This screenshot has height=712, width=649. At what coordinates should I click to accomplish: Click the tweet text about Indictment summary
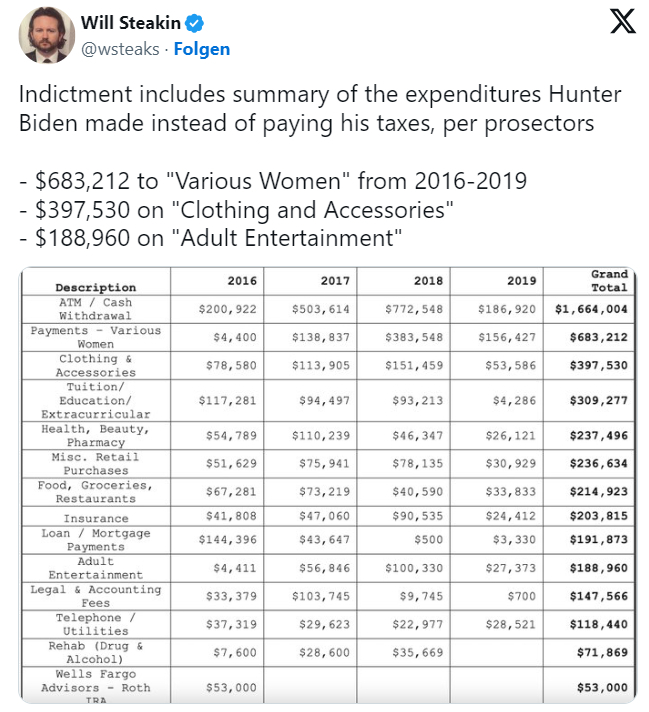click(x=320, y=109)
